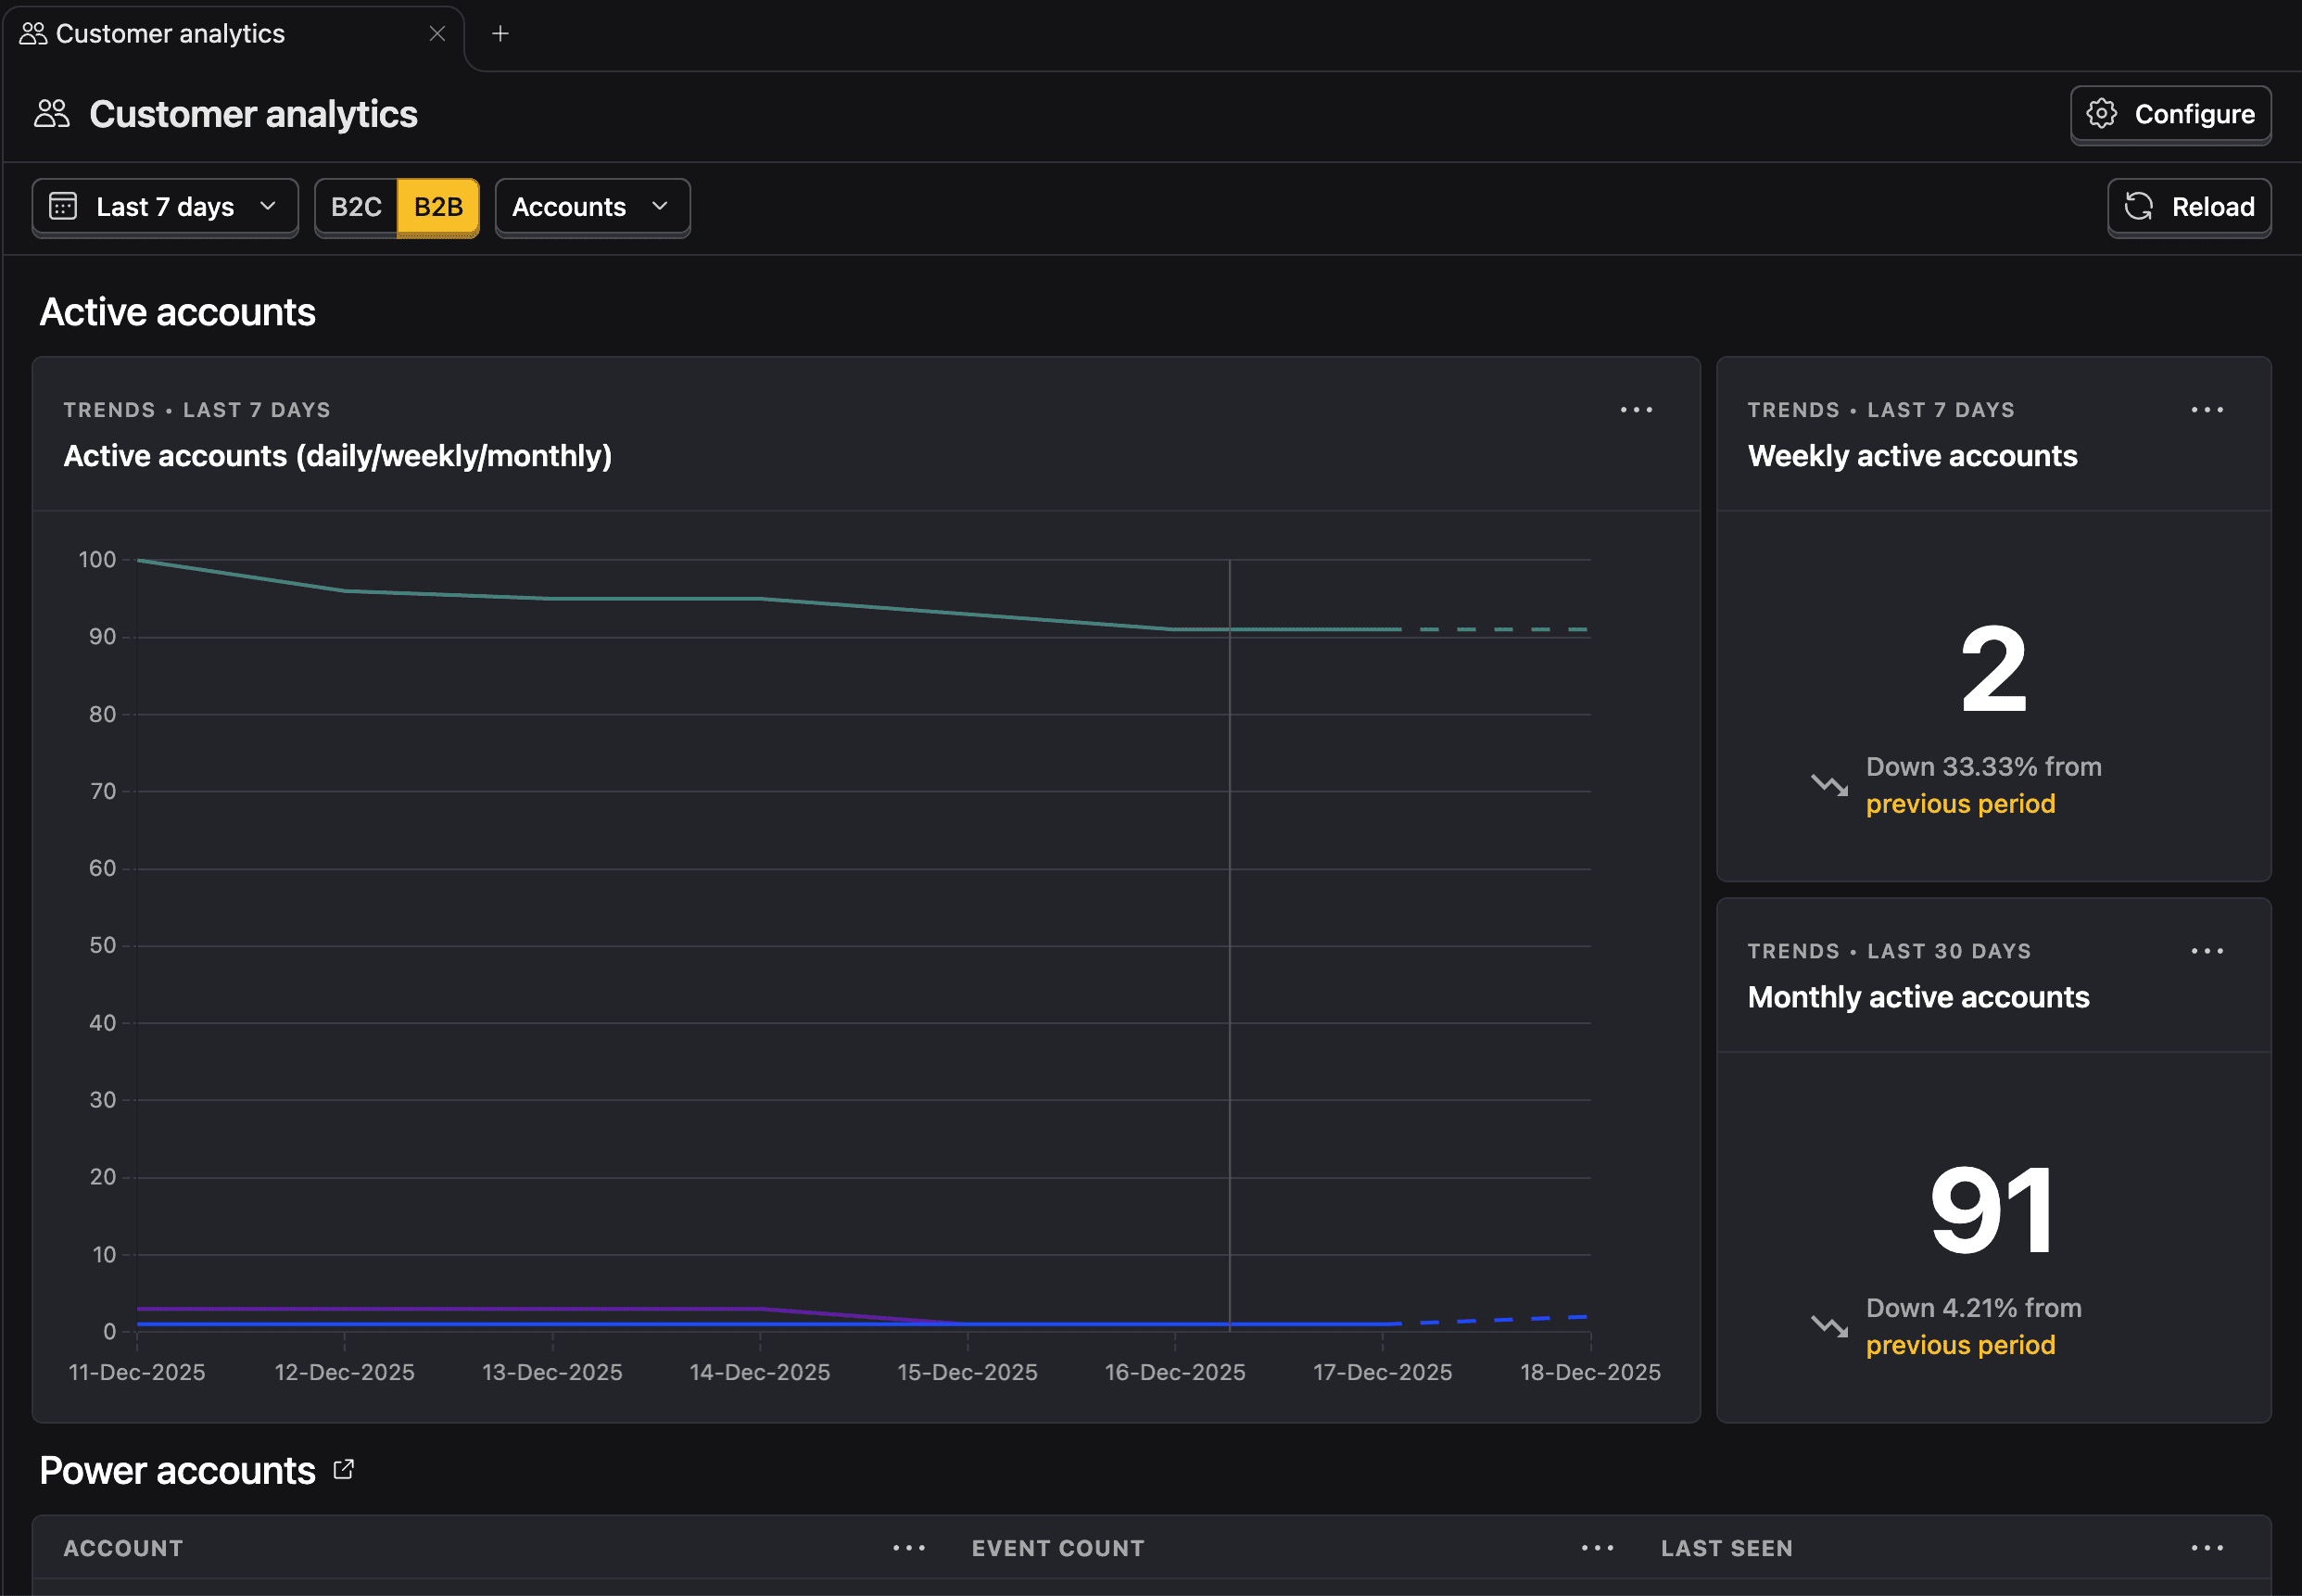Click the gear icon on the Configure button
Viewport: 2302px width, 1596px height.
2104,114
